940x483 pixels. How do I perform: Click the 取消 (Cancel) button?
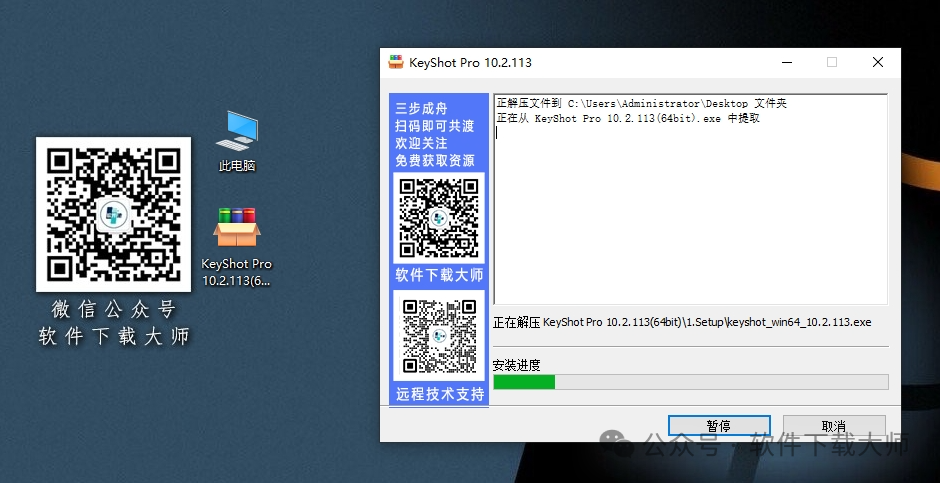834,426
